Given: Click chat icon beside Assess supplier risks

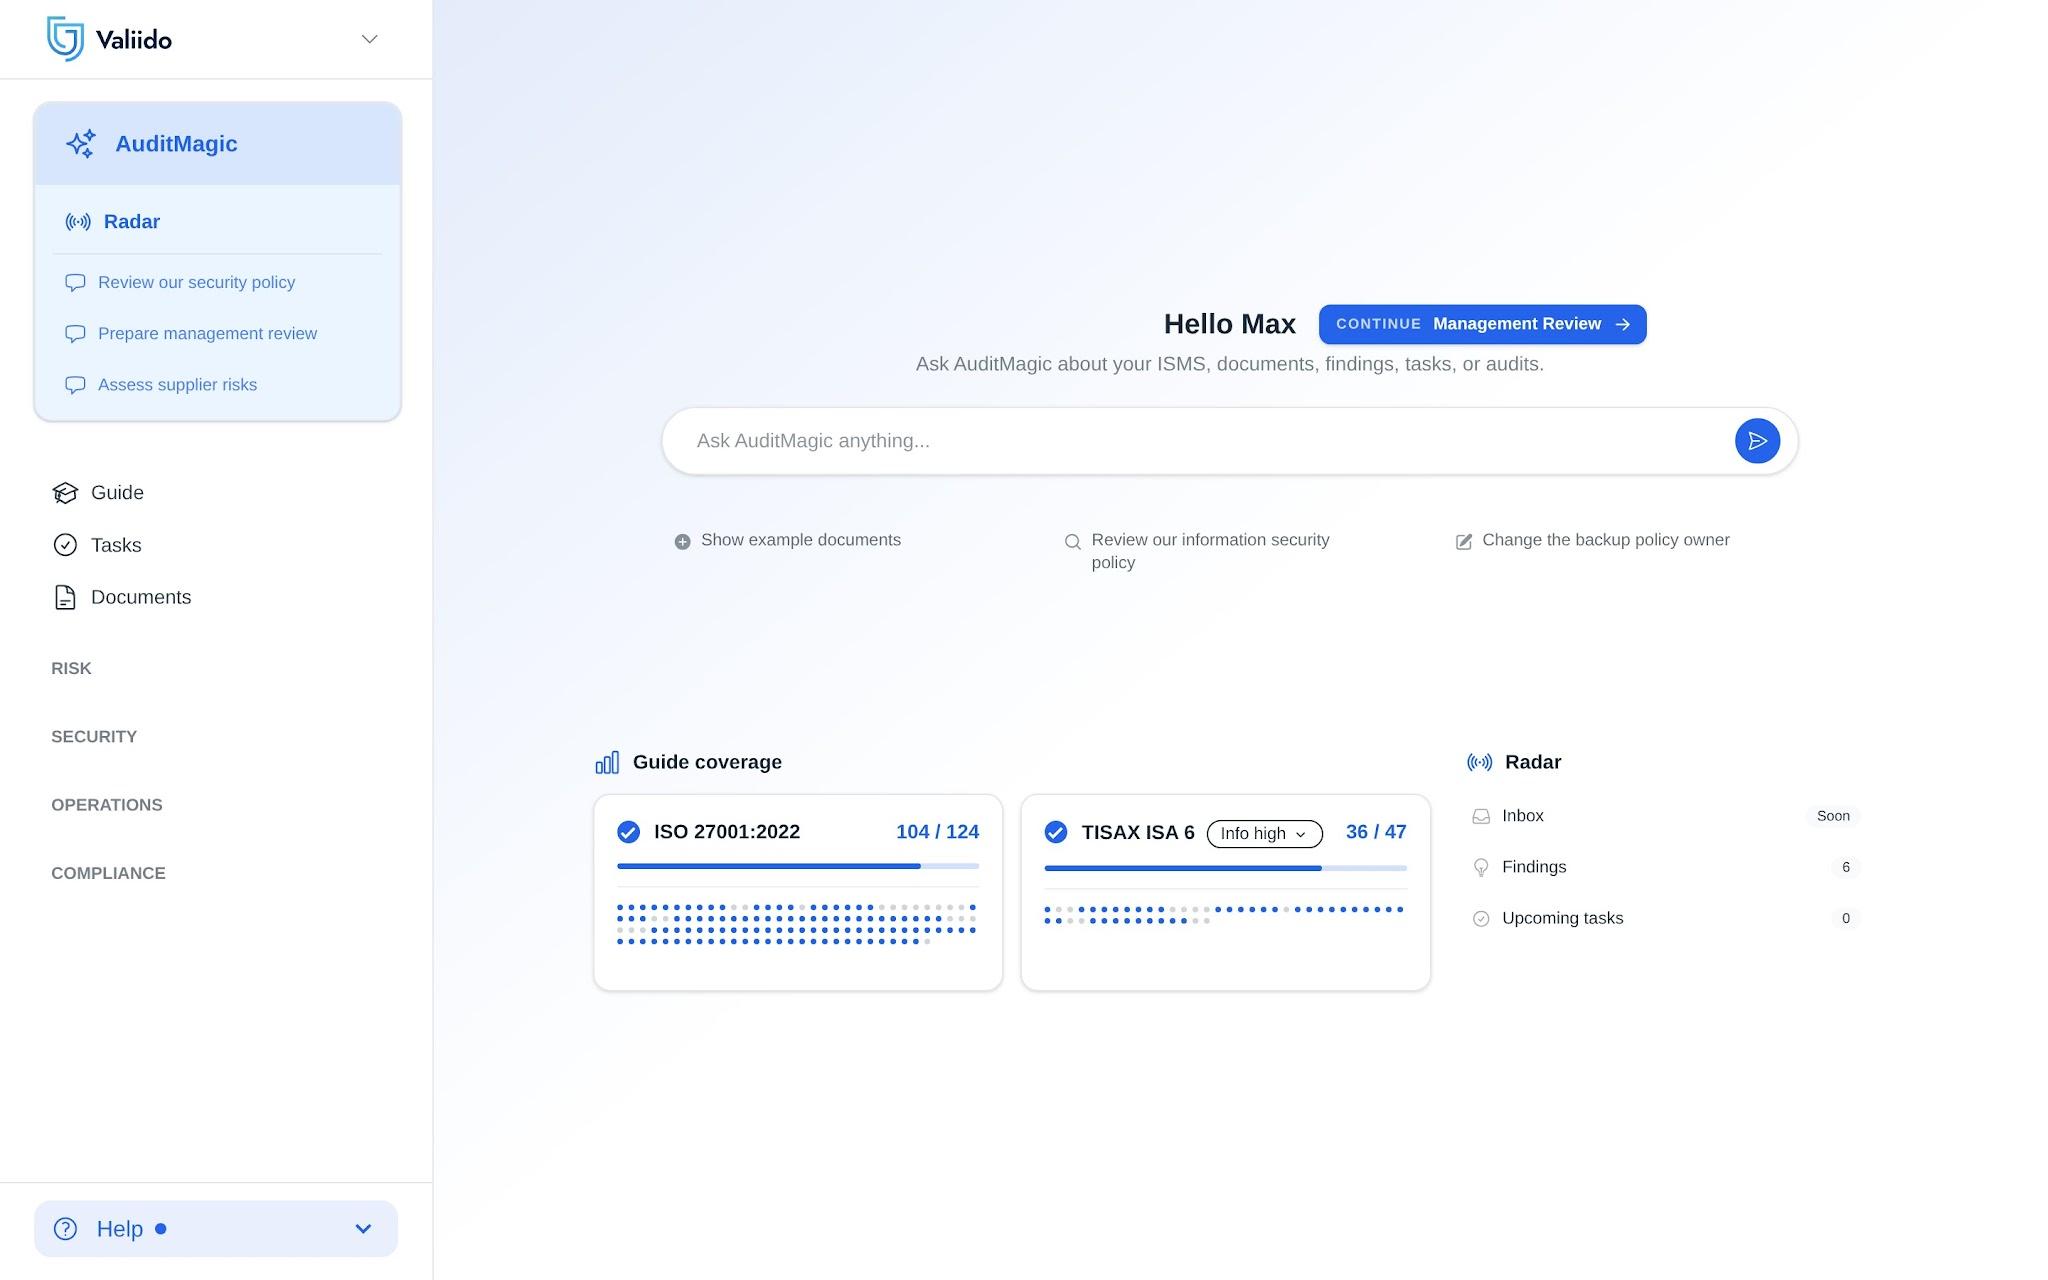Looking at the screenshot, I should click(x=75, y=385).
